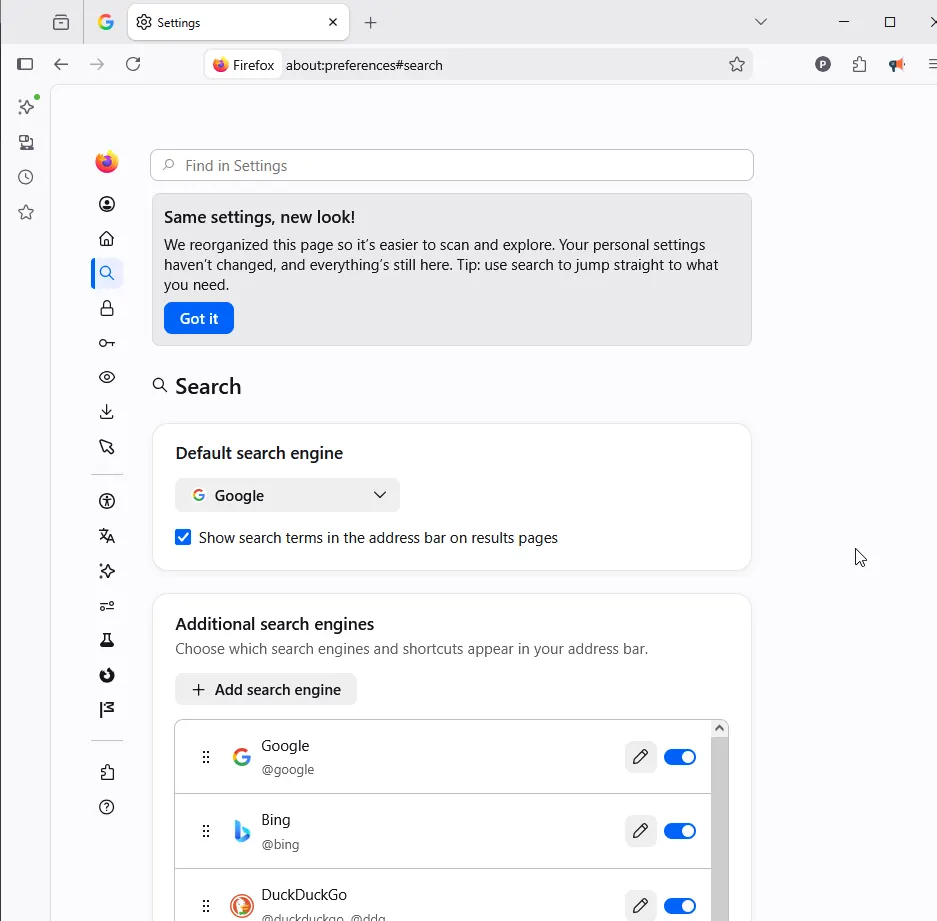The height and width of the screenshot is (921, 937).
Task: Click the 'Additional search engines' heading
Action: [275, 624]
